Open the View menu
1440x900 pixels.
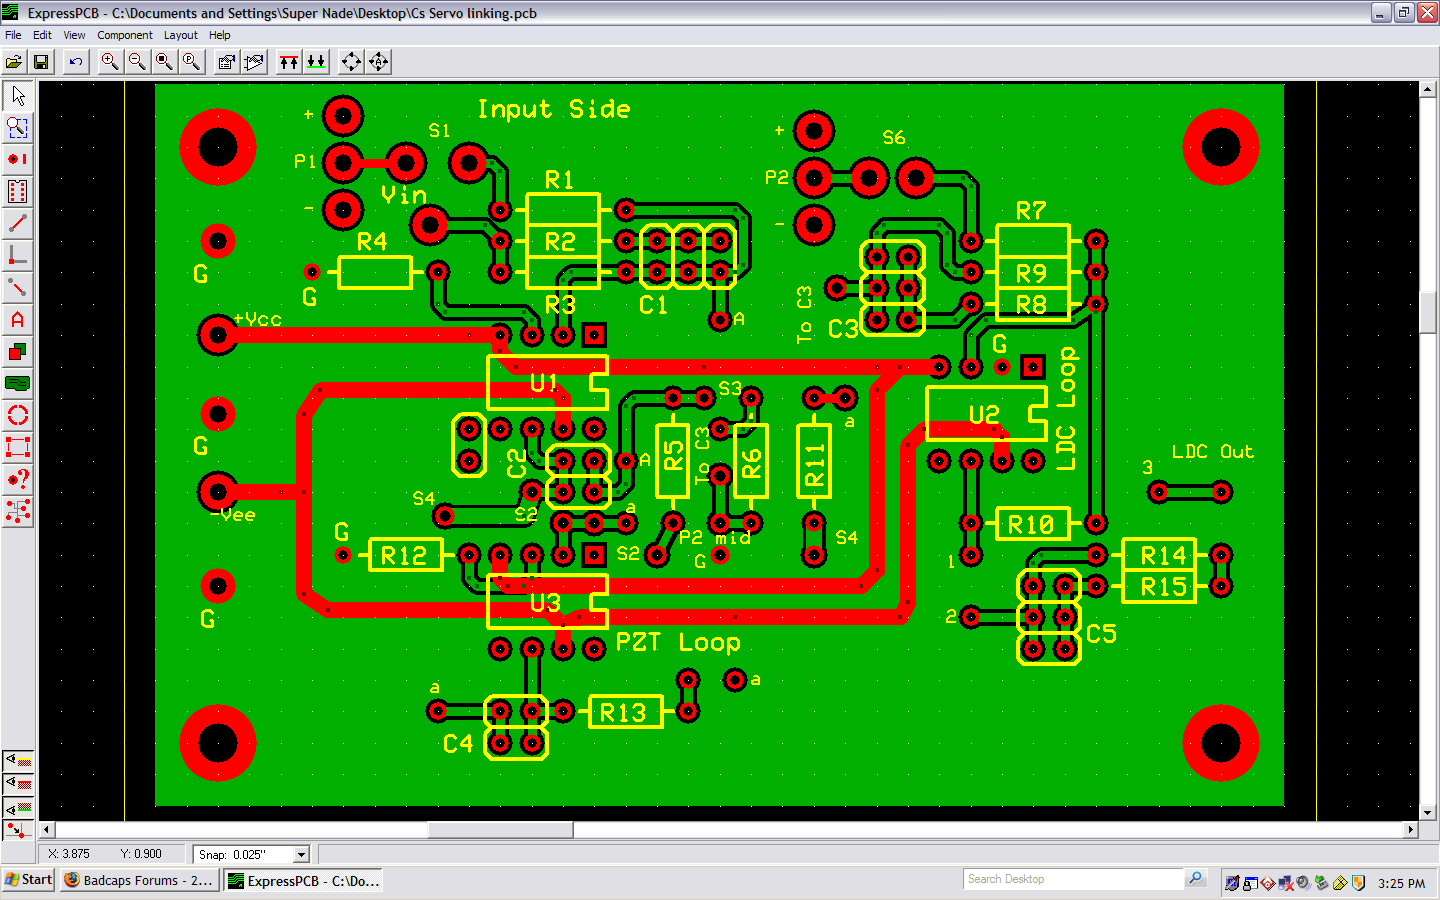74,35
